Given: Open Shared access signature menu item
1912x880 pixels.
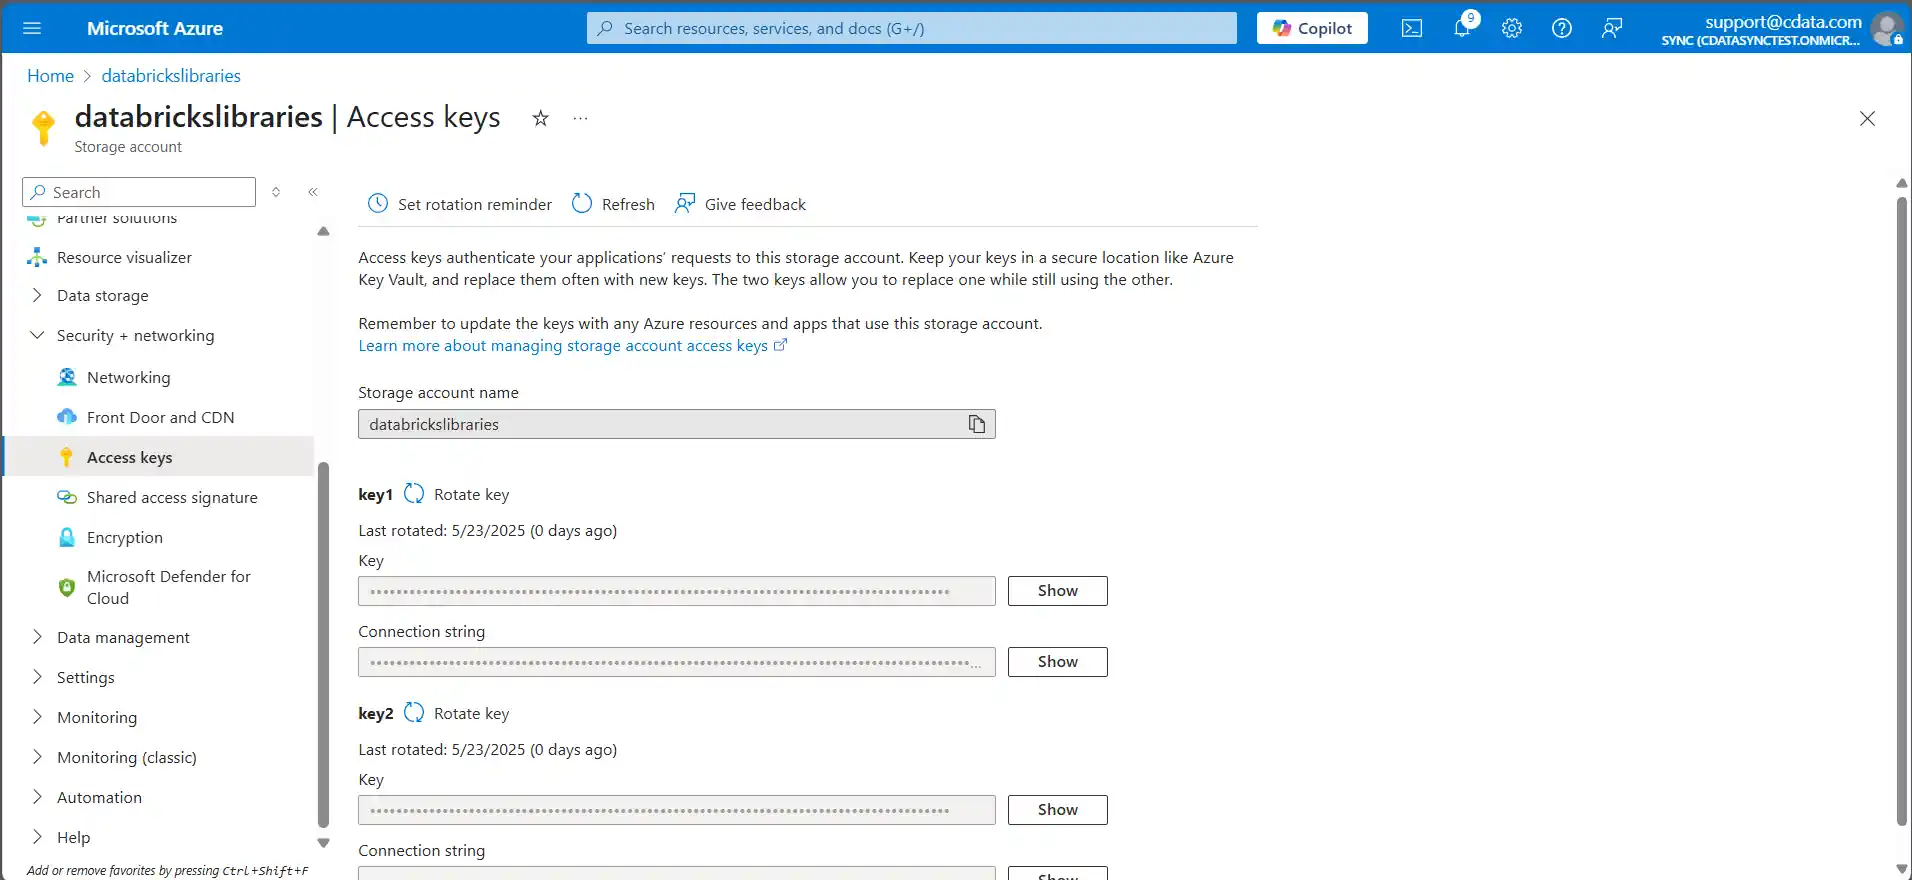Looking at the screenshot, I should coord(172,497).
